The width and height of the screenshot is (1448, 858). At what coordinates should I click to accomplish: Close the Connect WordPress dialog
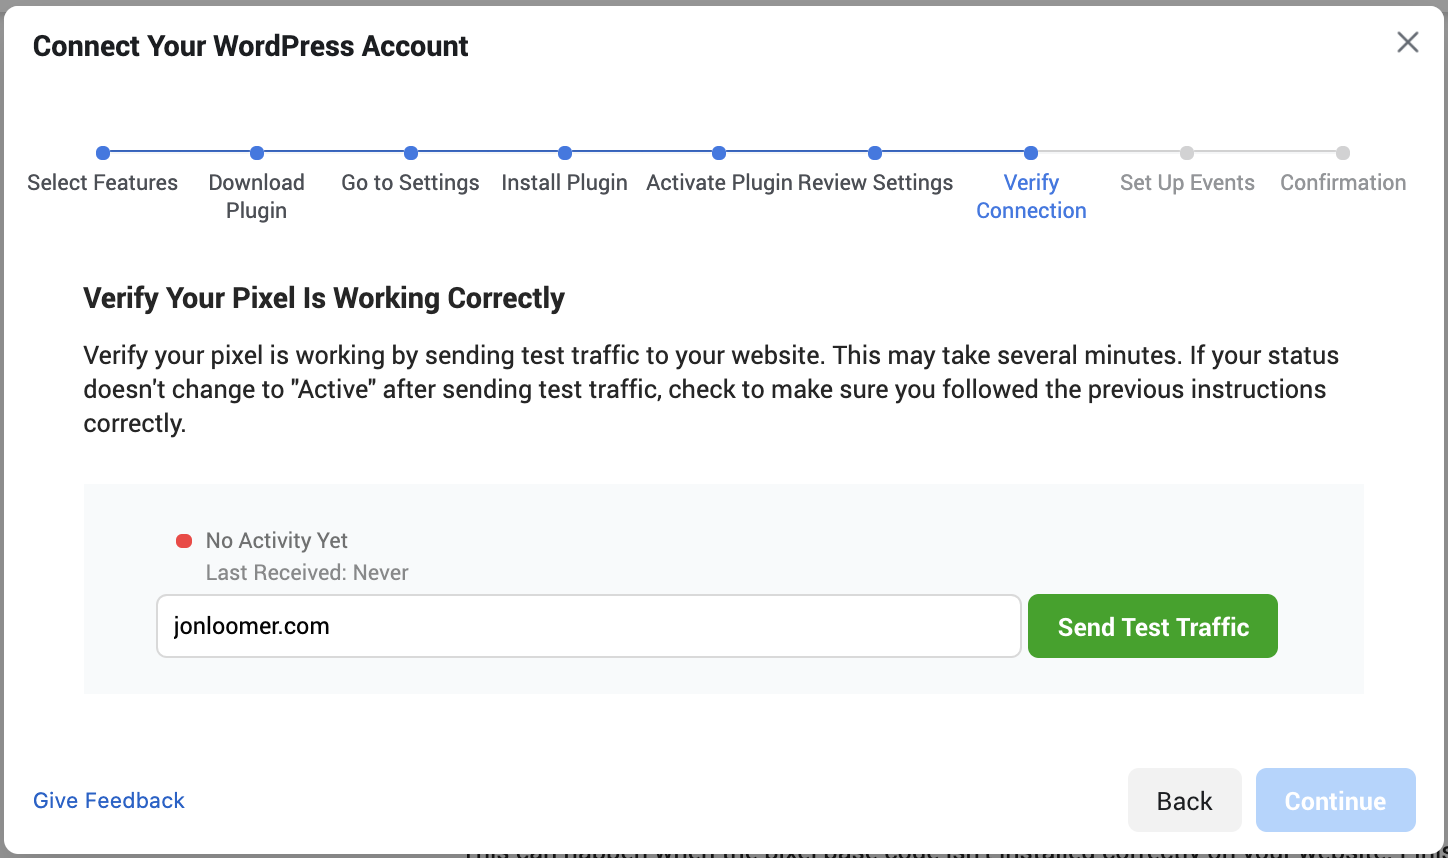pos(1407,42)
